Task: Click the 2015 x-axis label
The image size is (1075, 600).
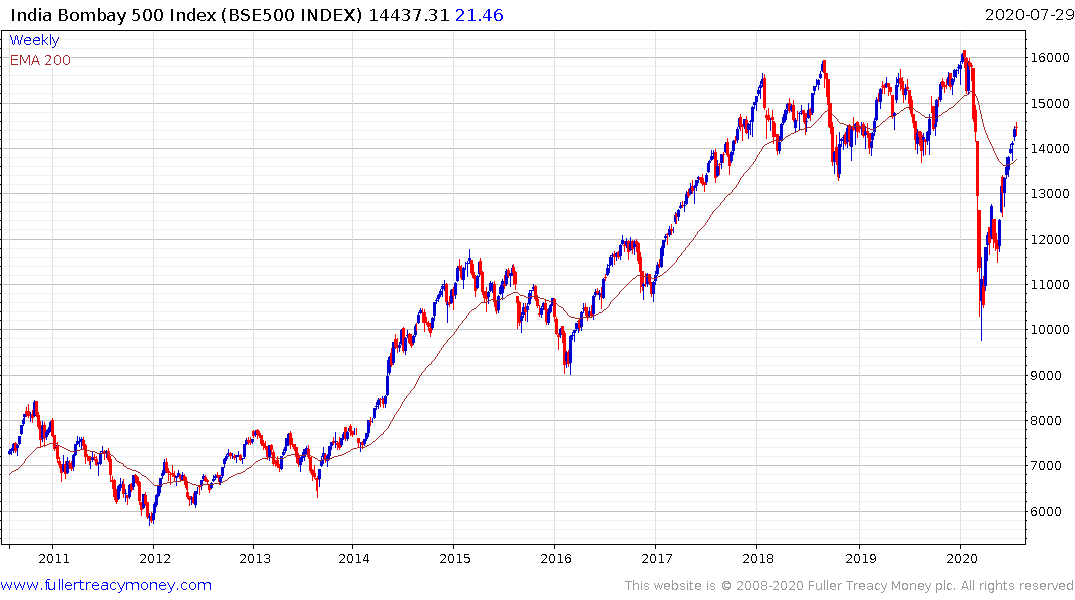Action: point(455,558)
